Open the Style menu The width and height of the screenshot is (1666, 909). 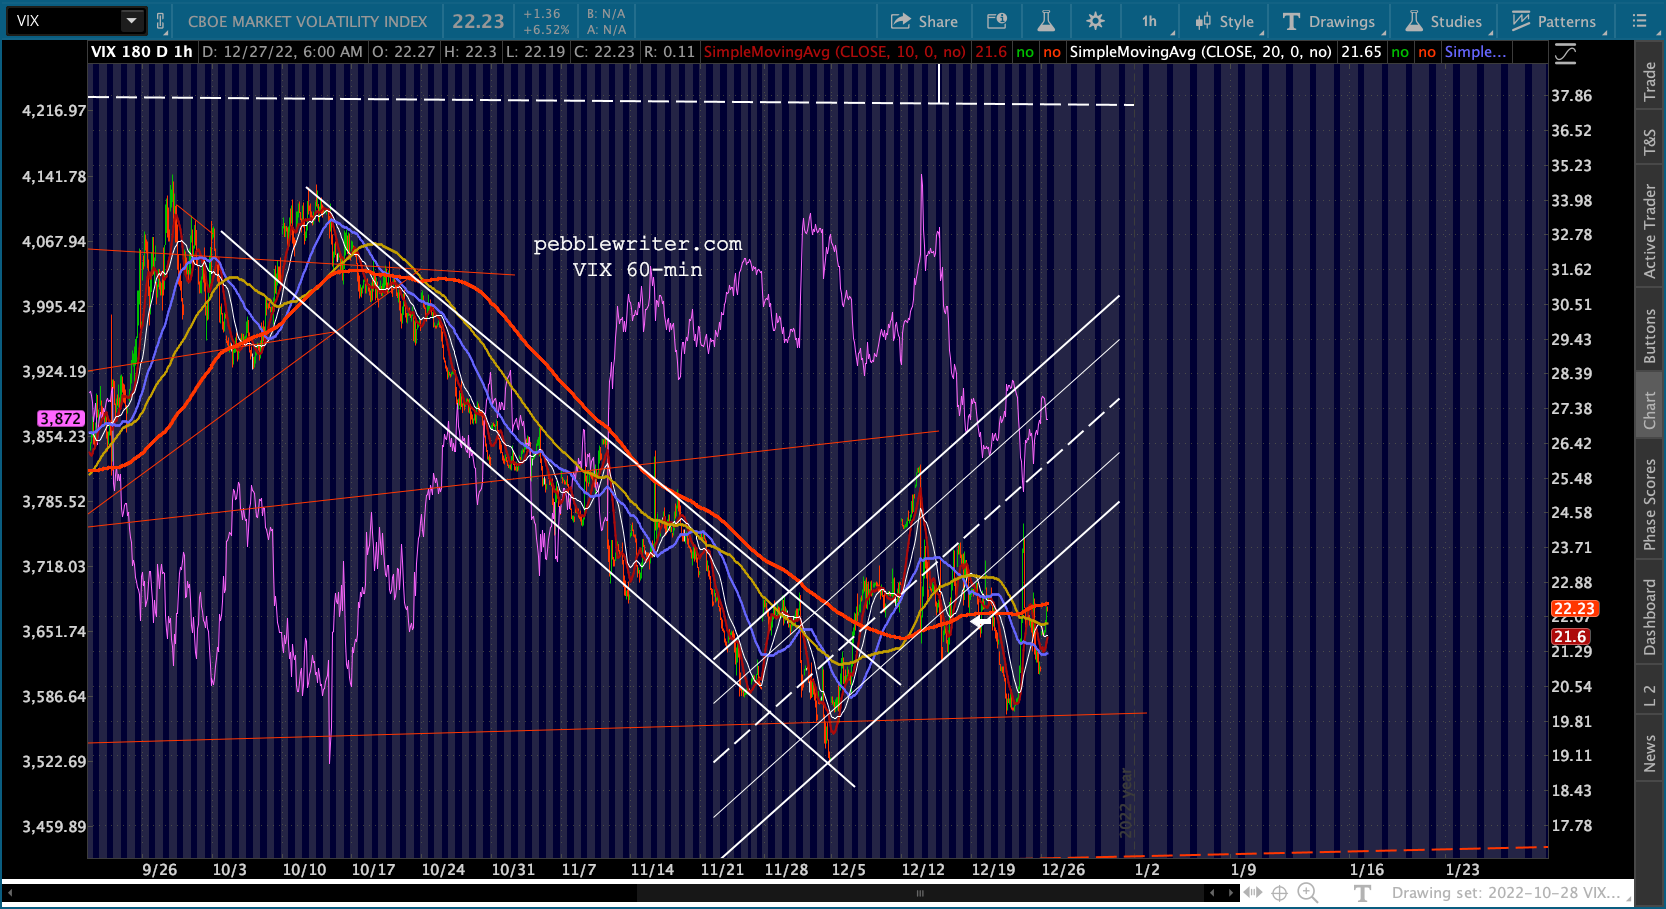[1225, 21]
